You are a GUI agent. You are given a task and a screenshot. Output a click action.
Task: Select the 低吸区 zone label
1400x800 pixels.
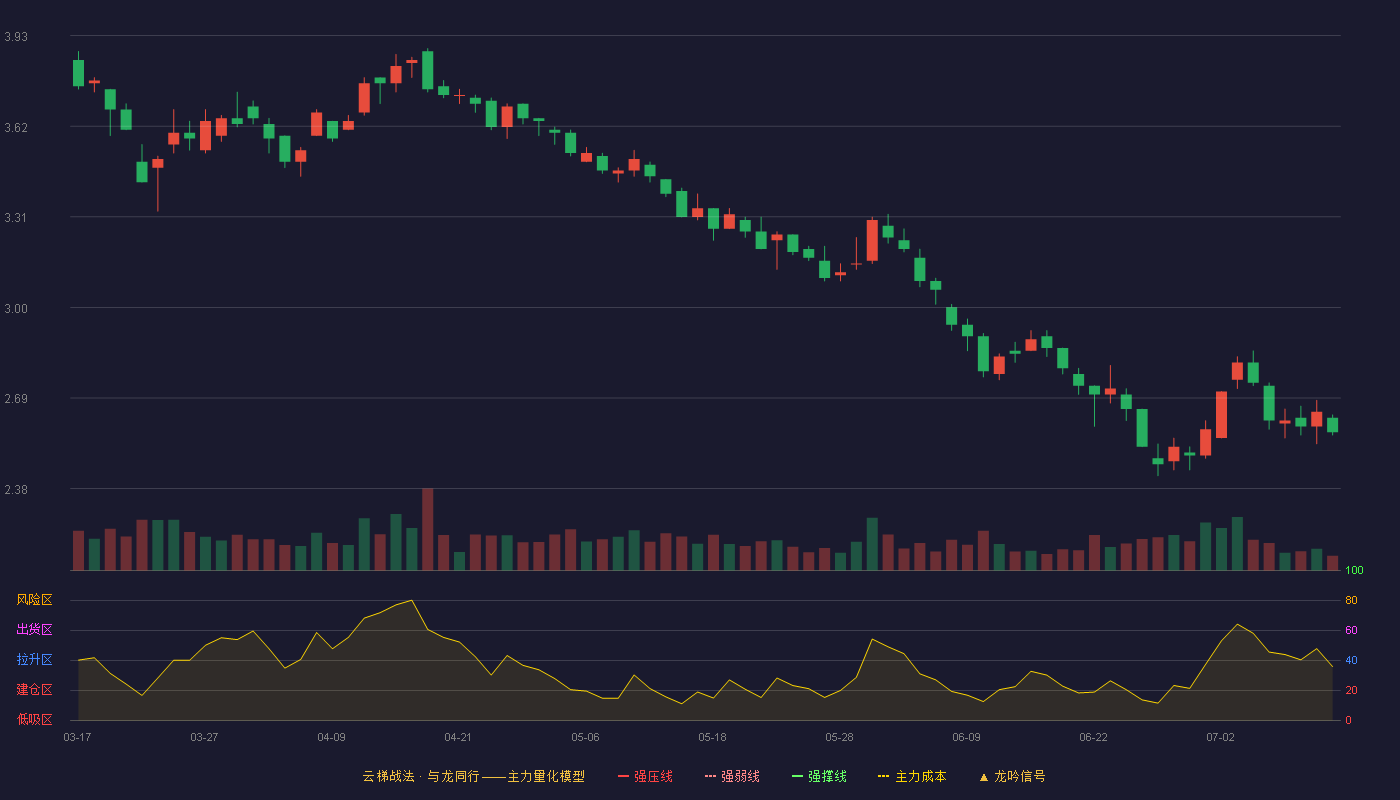[34, 720]
